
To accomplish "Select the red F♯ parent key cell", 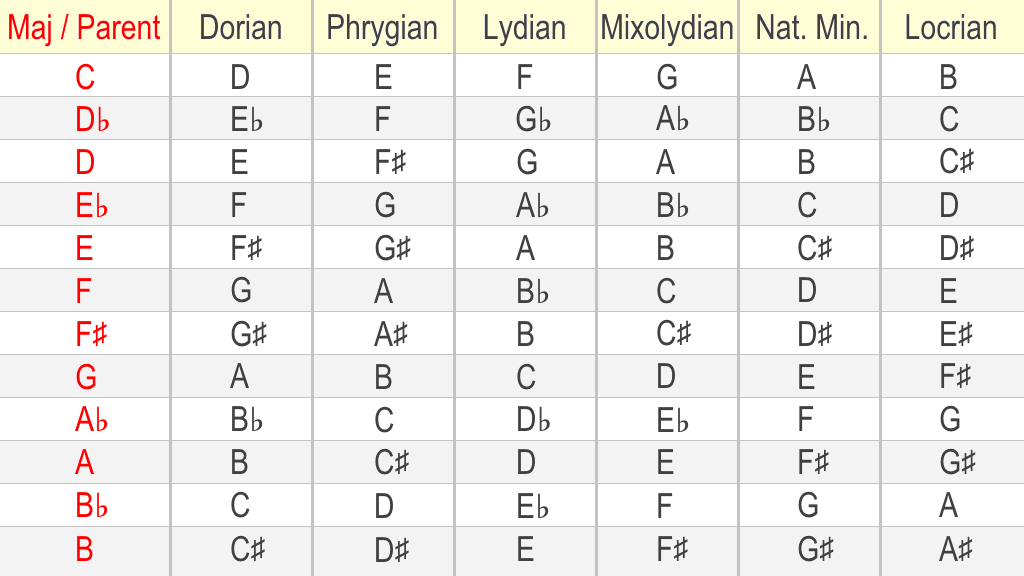I will pyautogui.click(x=91, y=334).
